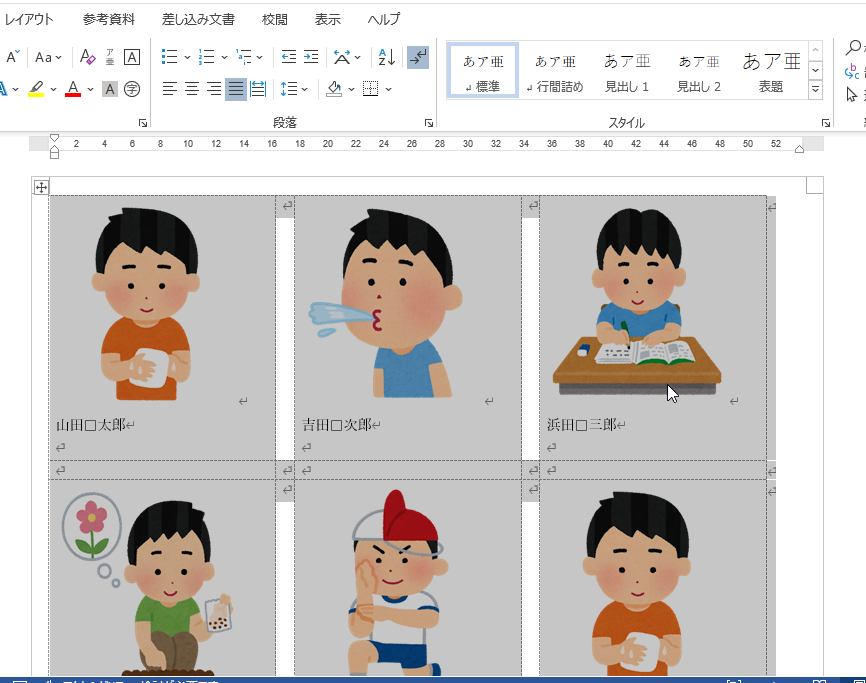Apply yellow text highlight color
This screenshot has width=866, height=683.
(x=35, y=90)
